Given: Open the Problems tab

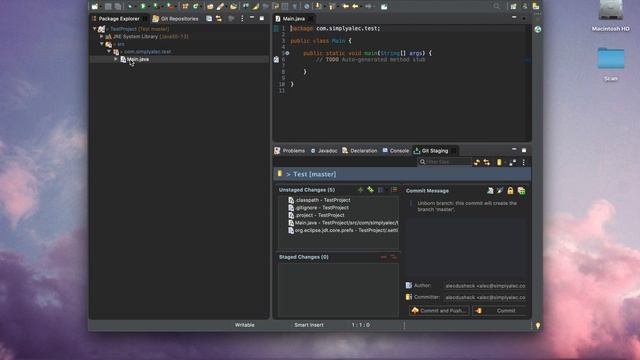Looking at the screenshot, I should 290,151.
